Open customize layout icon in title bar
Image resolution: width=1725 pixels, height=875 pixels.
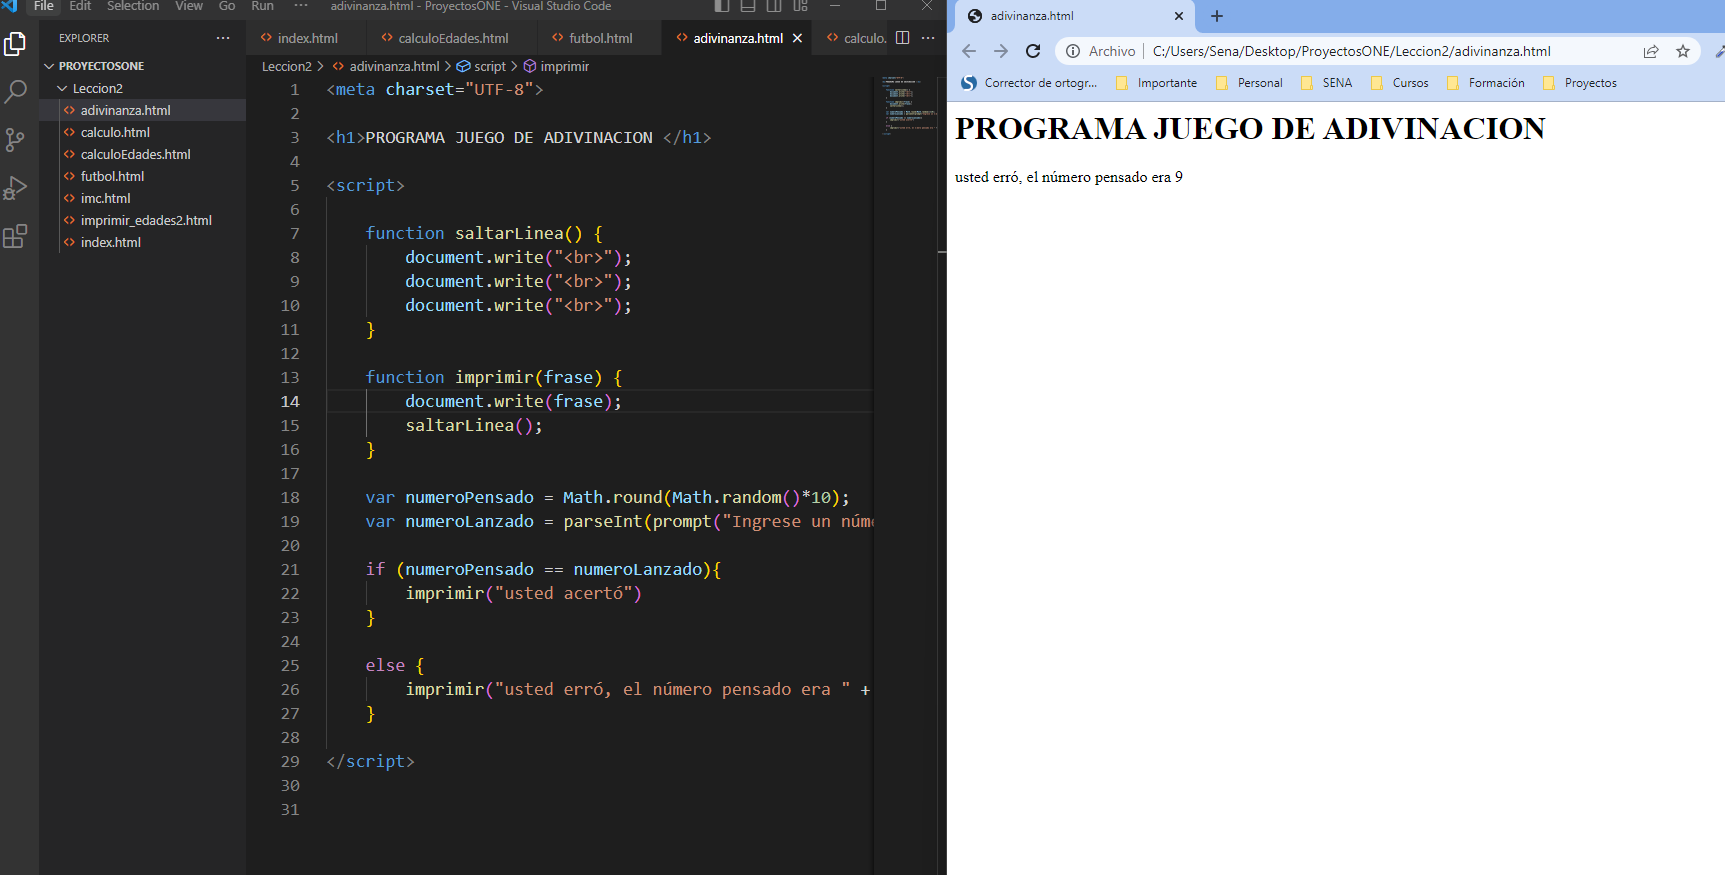coord(800,6)
